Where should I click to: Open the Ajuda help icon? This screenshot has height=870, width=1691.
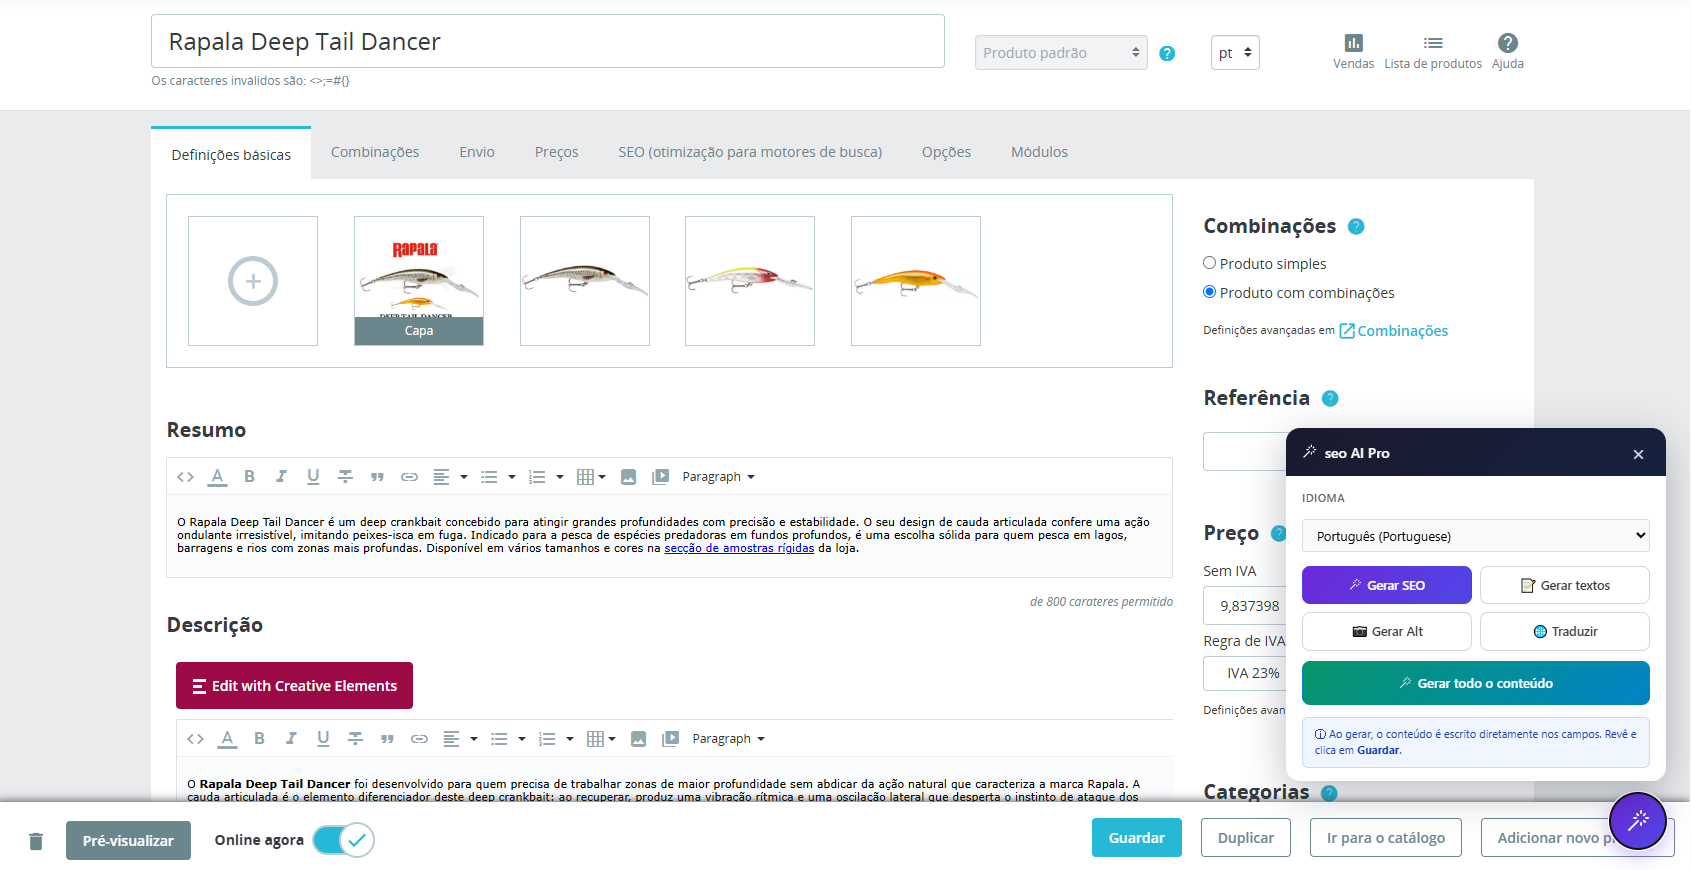(x=1508, y=43)
